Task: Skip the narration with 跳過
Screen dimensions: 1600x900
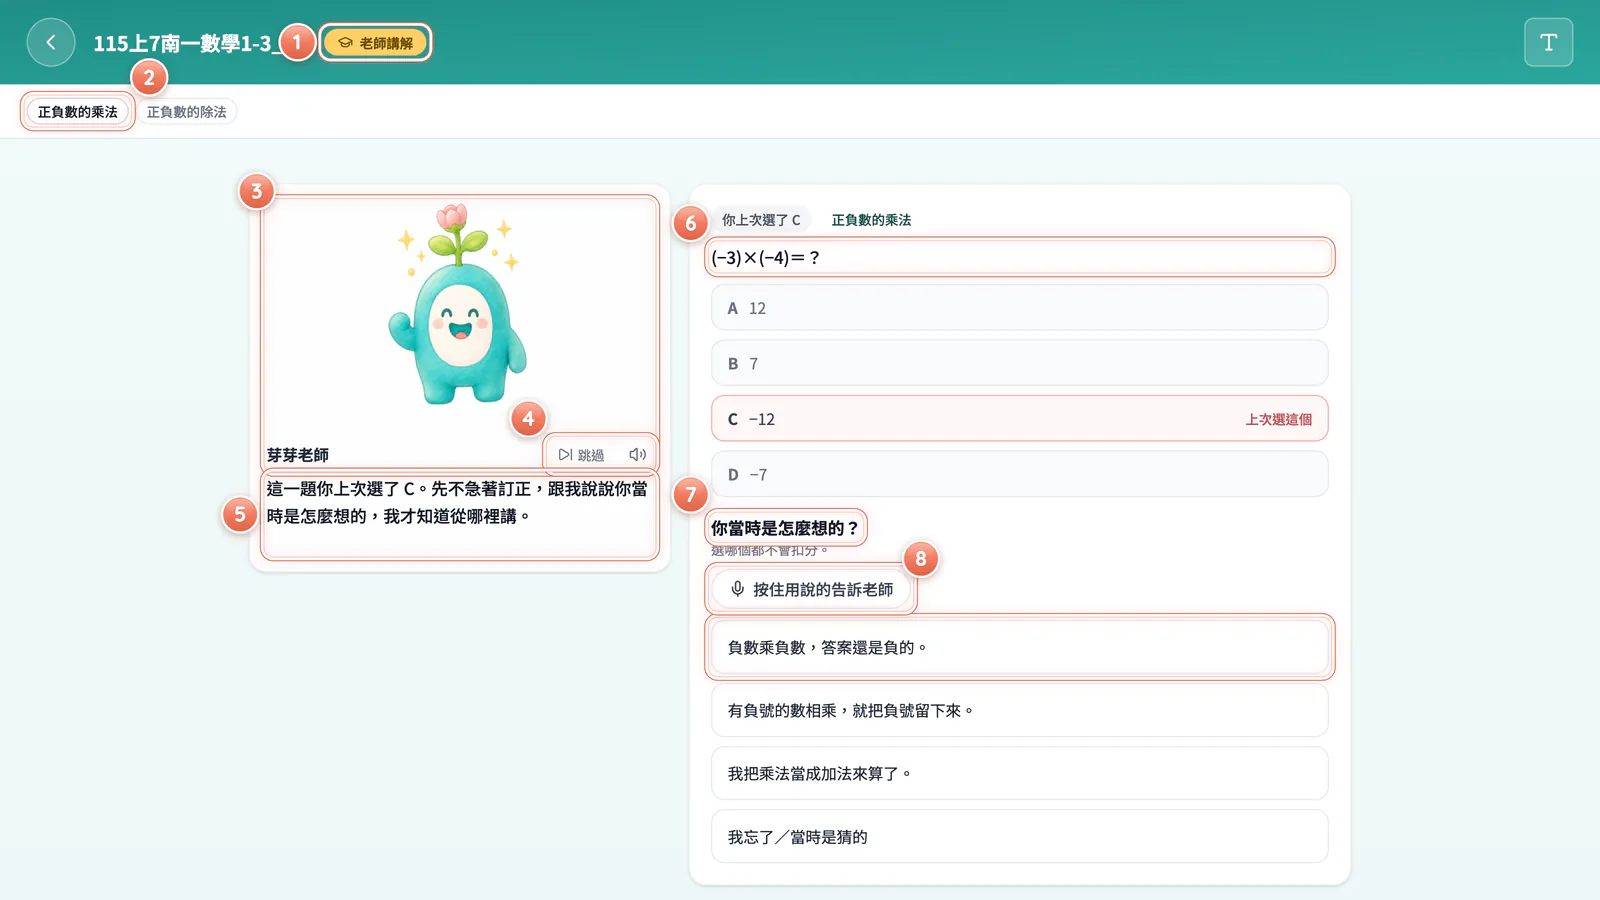Action: 581,455
